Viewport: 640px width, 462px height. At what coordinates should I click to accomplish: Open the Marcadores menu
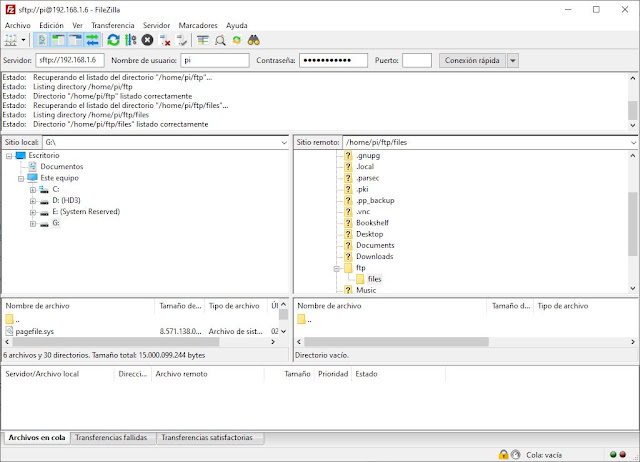198,25
